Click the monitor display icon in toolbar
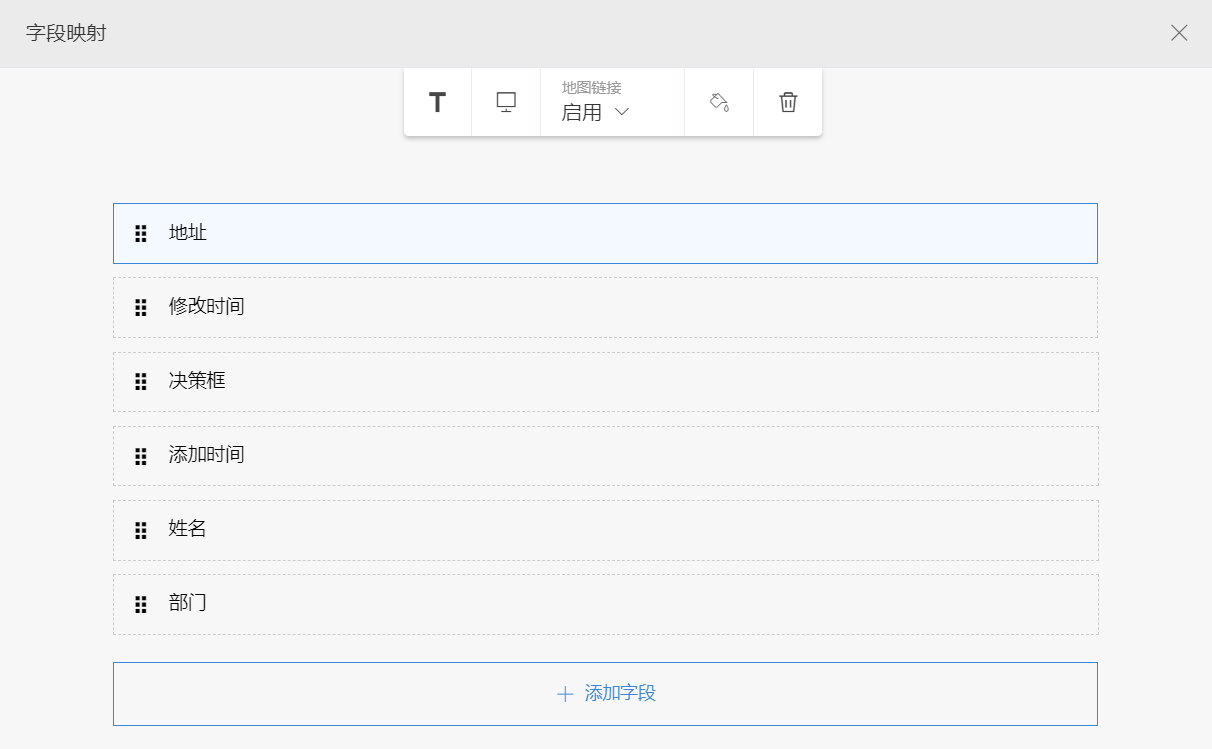This screenshot has height=749, width=1212. 506,103
